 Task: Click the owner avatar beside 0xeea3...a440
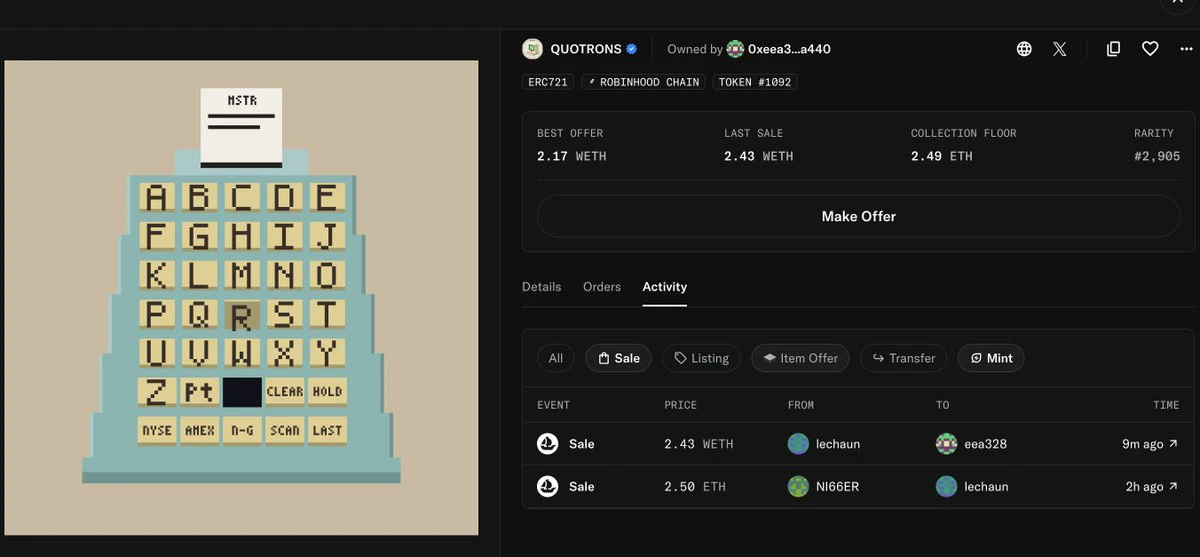coord(735,49)
